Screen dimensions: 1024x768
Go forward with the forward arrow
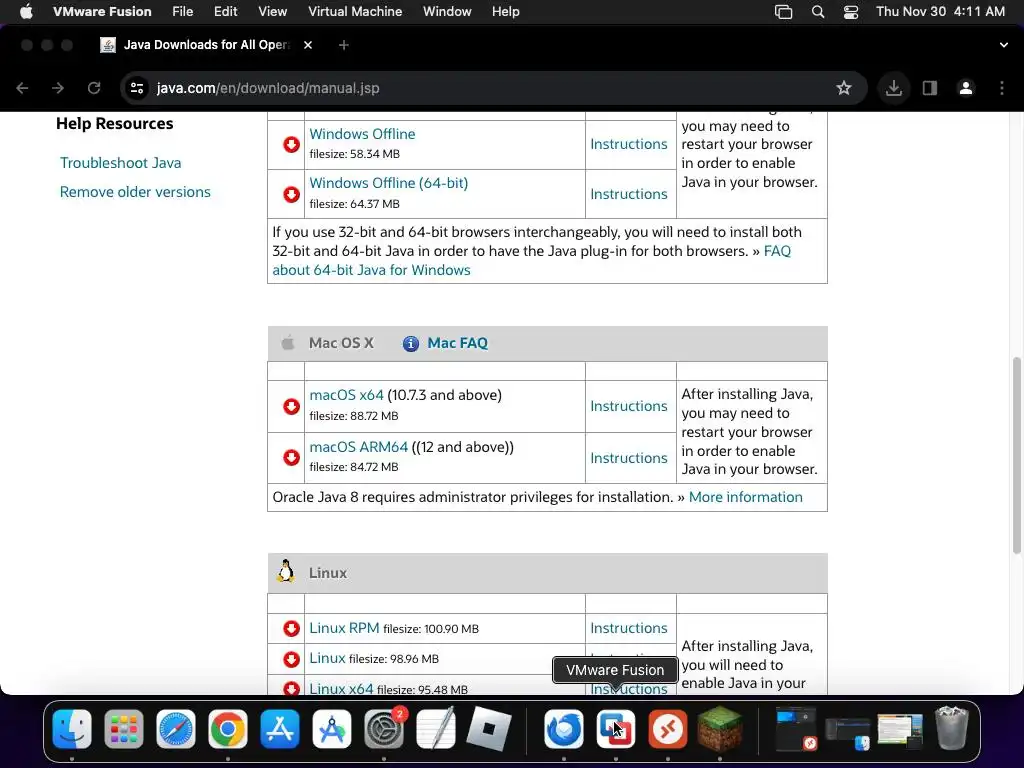[58, 88]
